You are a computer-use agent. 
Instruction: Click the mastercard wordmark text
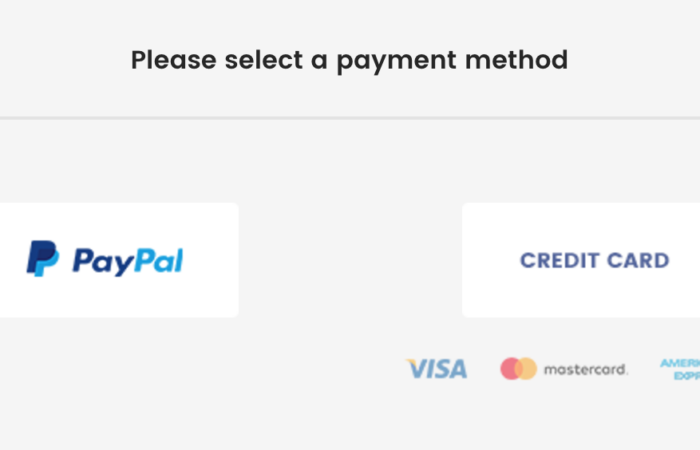585,370
